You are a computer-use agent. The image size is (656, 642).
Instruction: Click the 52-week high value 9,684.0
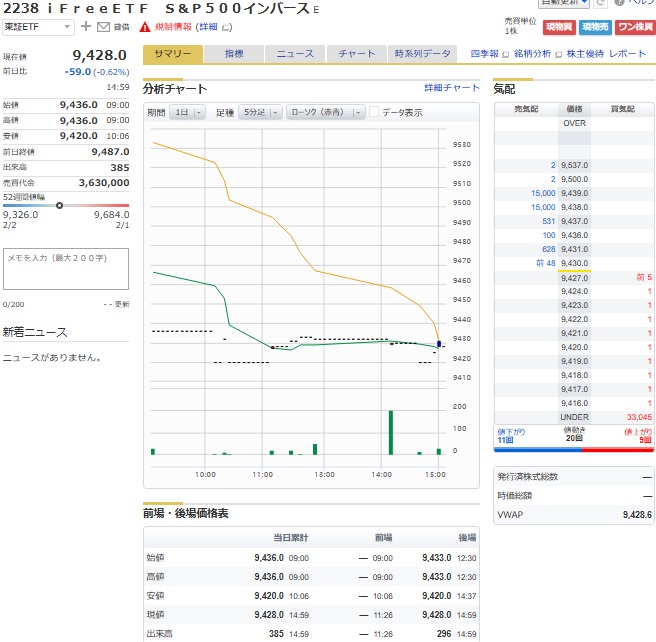(111, 215)
